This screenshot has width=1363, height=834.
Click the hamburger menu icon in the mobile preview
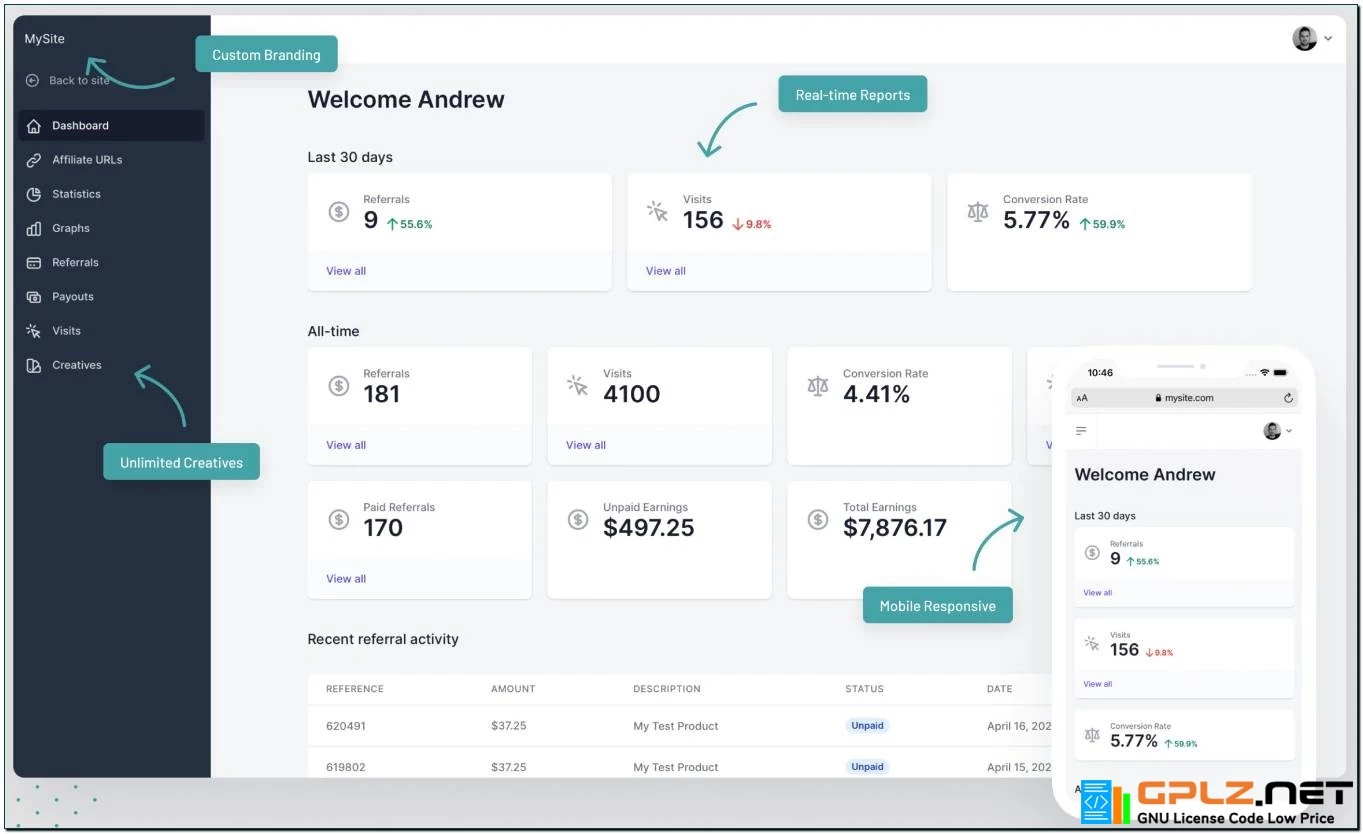click(x=1081, y=430)
